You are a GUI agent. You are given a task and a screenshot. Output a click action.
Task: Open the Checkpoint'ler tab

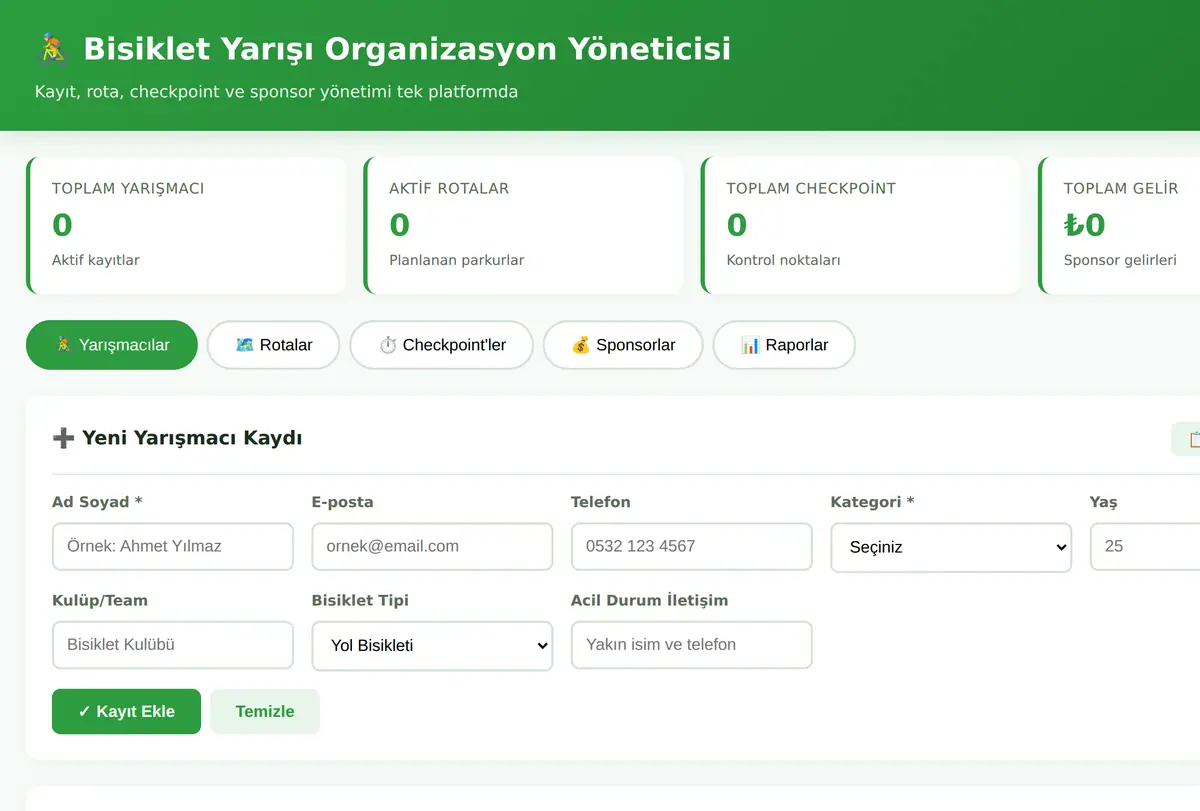(441, 345)
